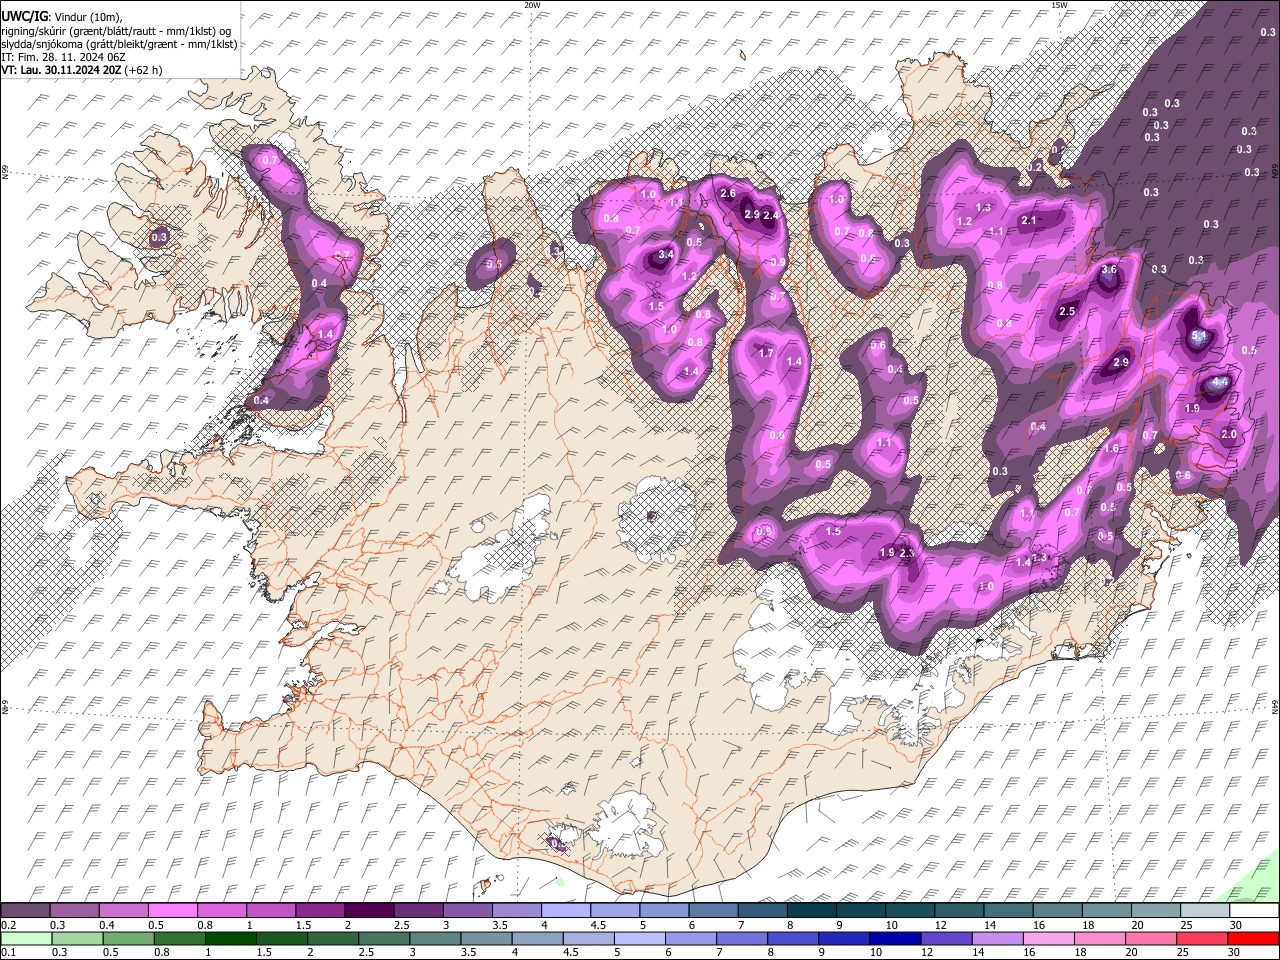The image size is (1280, 960).
Task: Pick the darkest green lower swatch labeled 1
Action: coord(230,938)
